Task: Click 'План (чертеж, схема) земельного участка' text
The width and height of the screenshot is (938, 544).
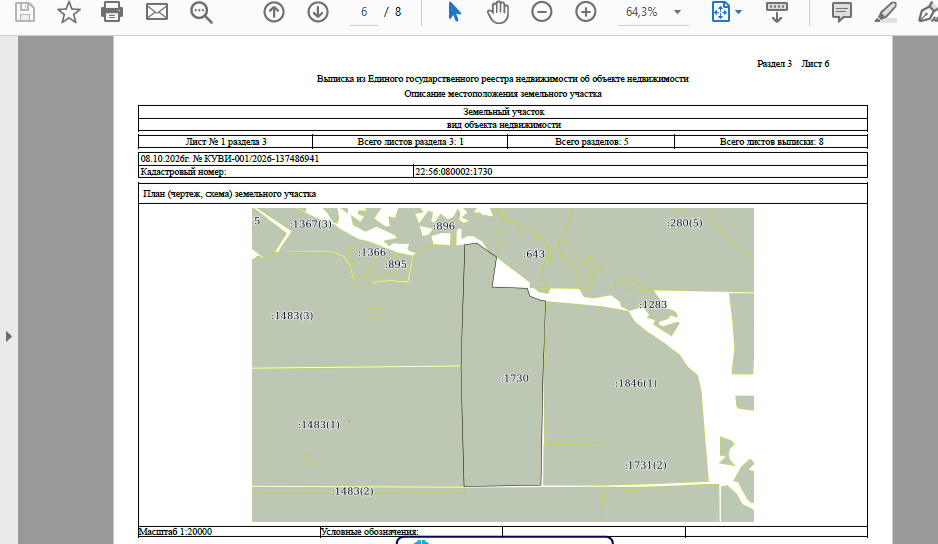Action: (230, 194)
